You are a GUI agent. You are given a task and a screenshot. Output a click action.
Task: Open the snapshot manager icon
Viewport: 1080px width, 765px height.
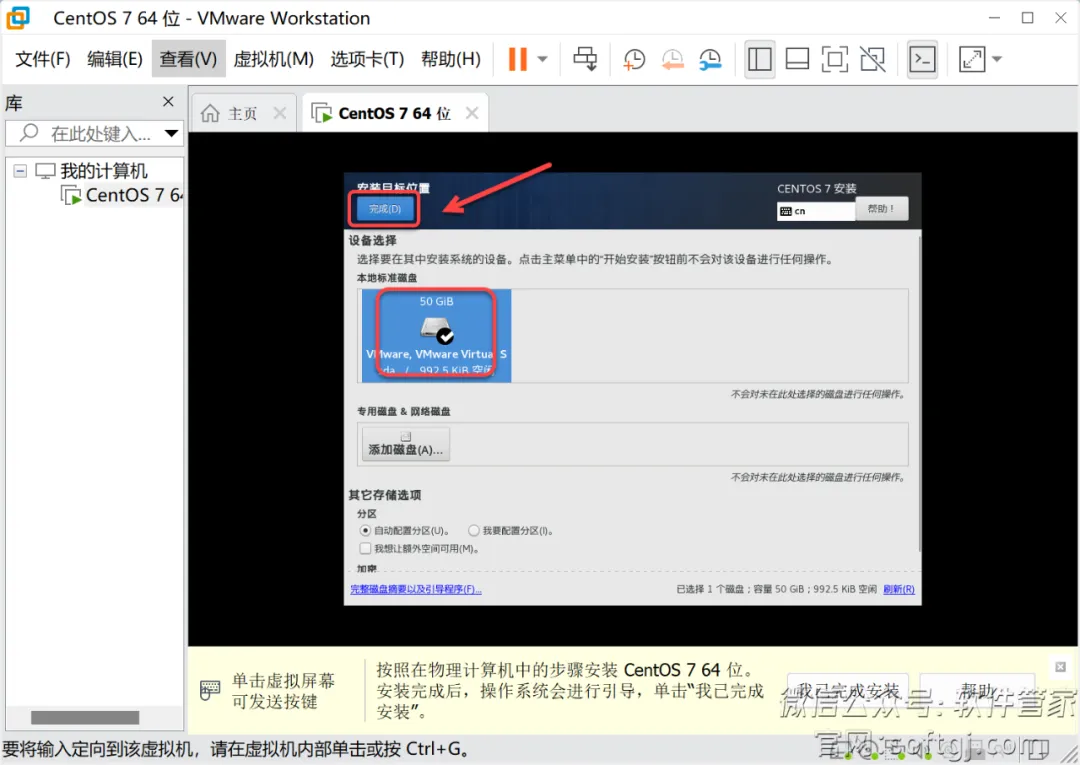pyautogui.click(x=710, y=59)
